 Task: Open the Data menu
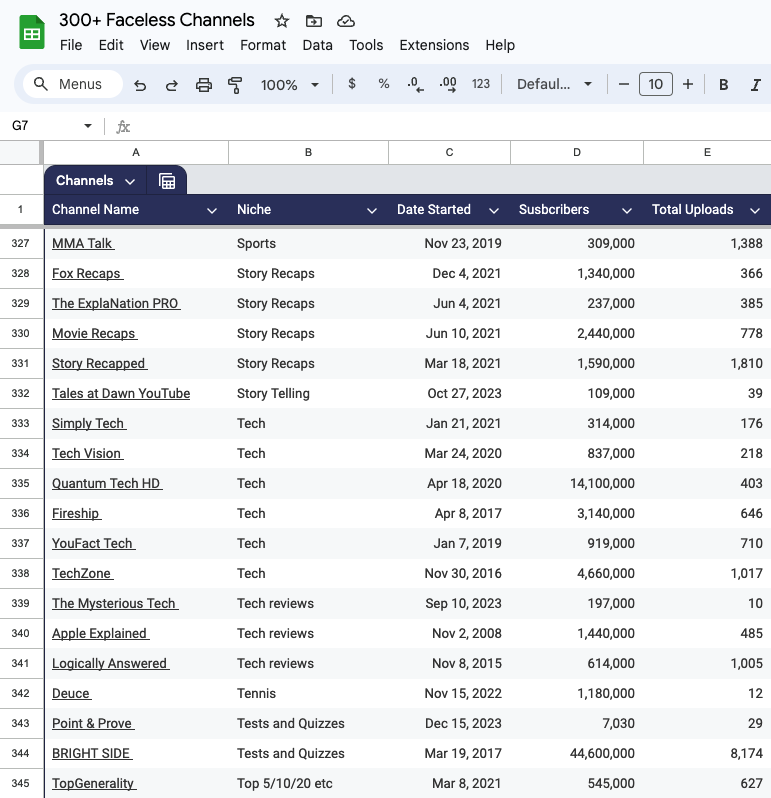pos(317,45)
